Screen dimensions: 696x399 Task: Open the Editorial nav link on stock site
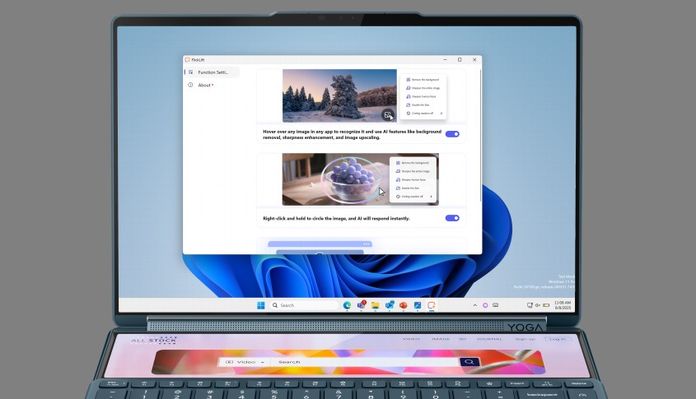[x=489, y=339]
